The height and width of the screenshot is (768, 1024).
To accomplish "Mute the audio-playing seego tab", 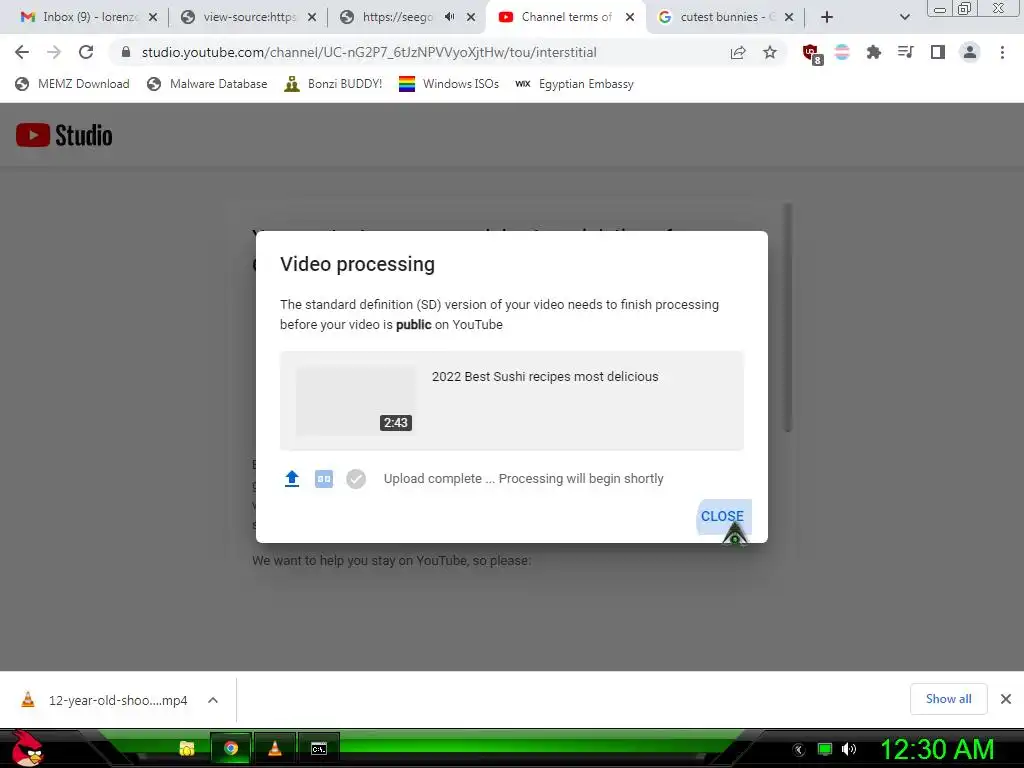I will pos(449,17).
